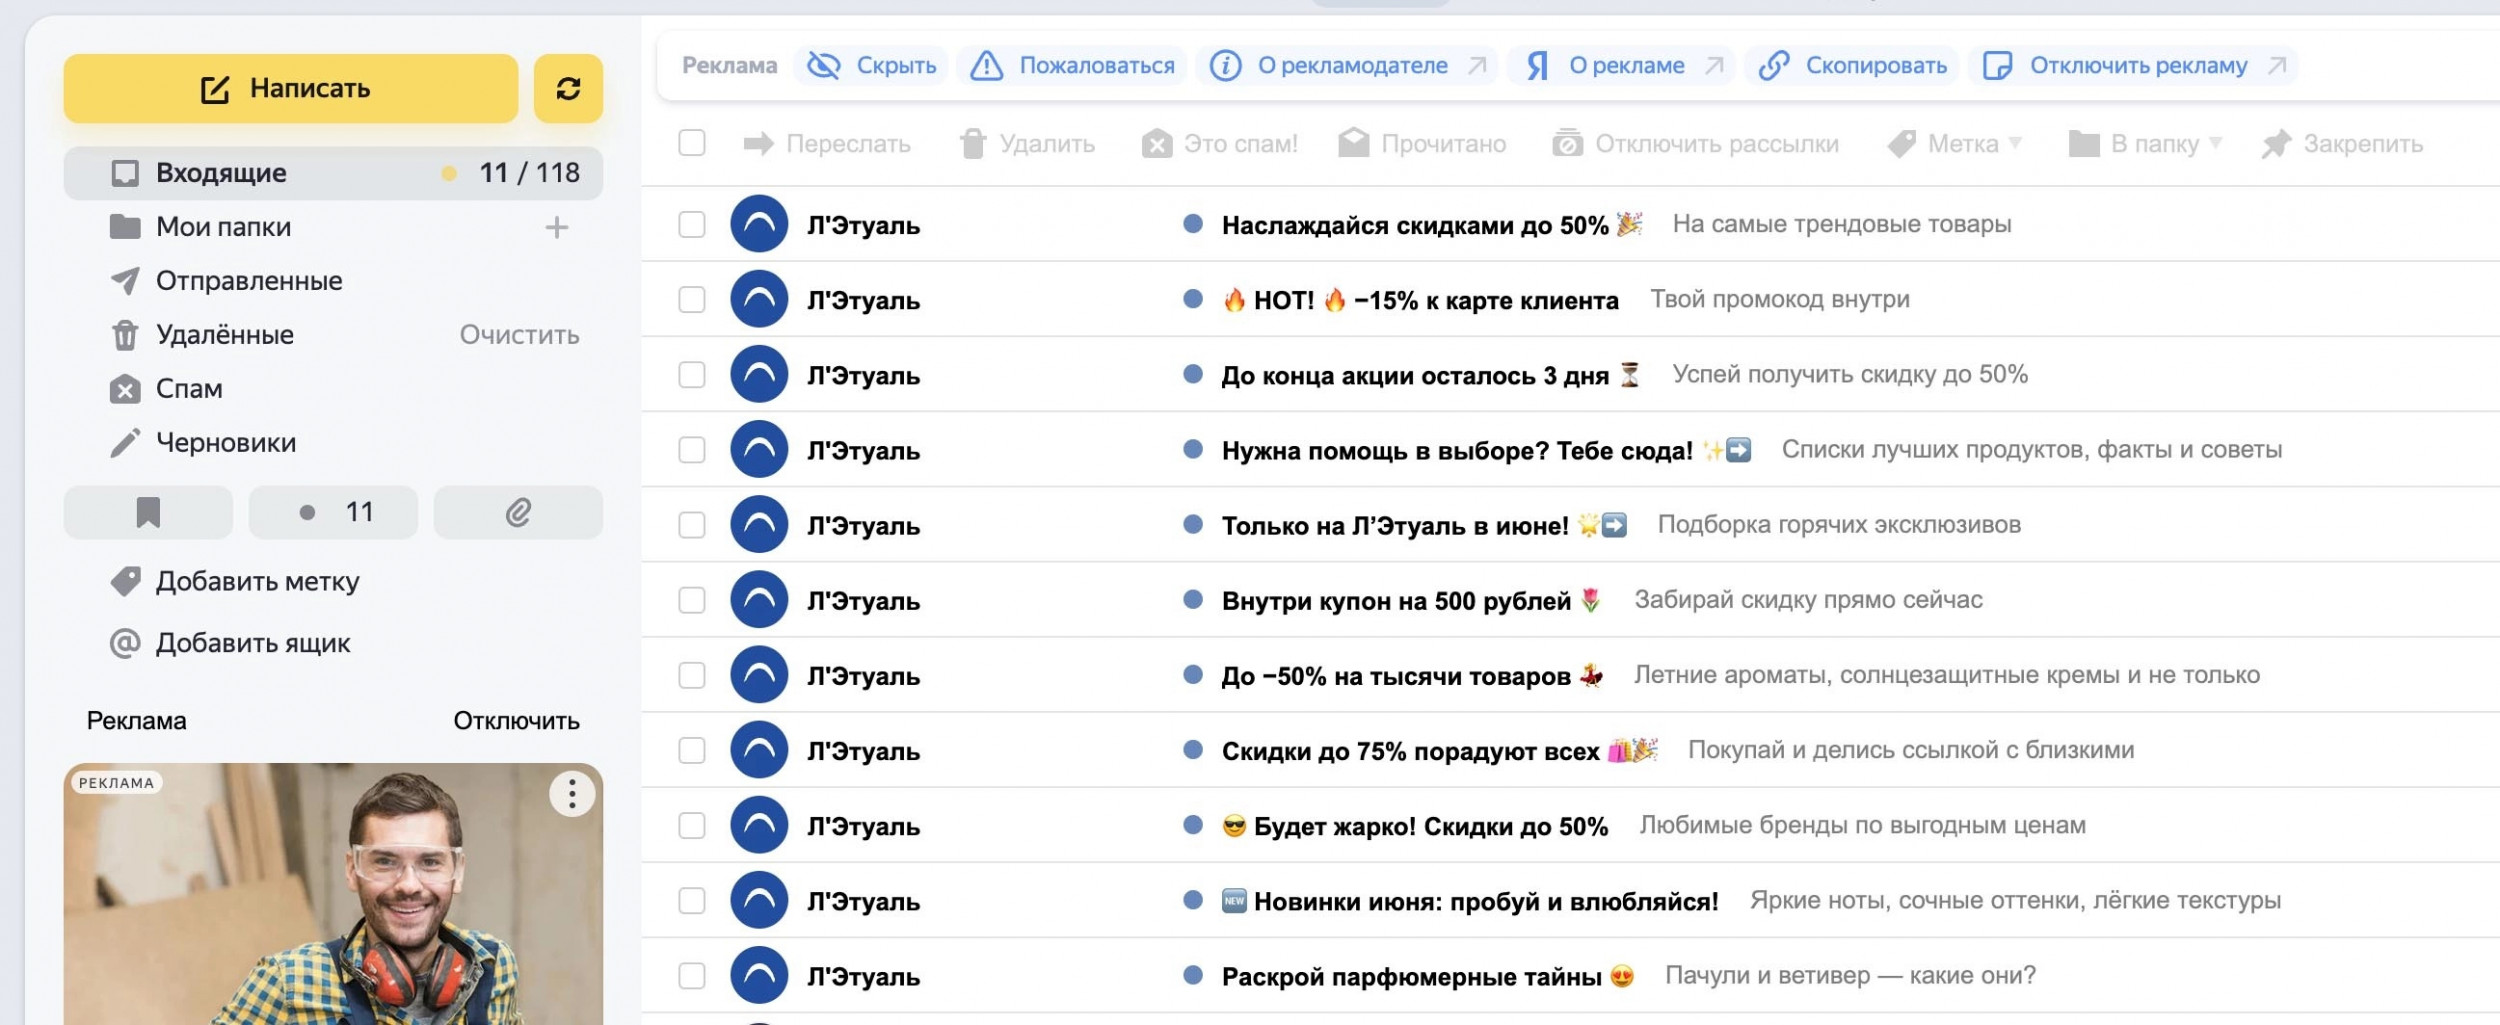Check the Будет жарко! Скидки до 50% email
The image size is (2500, 1025).
pos(692,825)
